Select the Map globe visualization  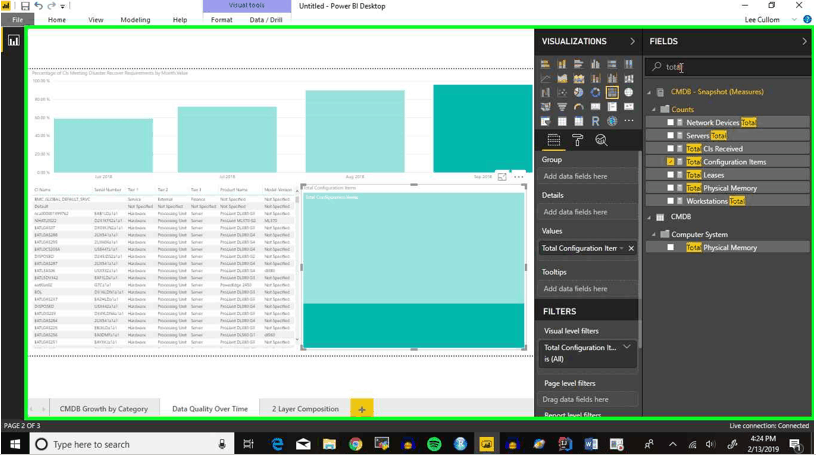click(629, 93)
